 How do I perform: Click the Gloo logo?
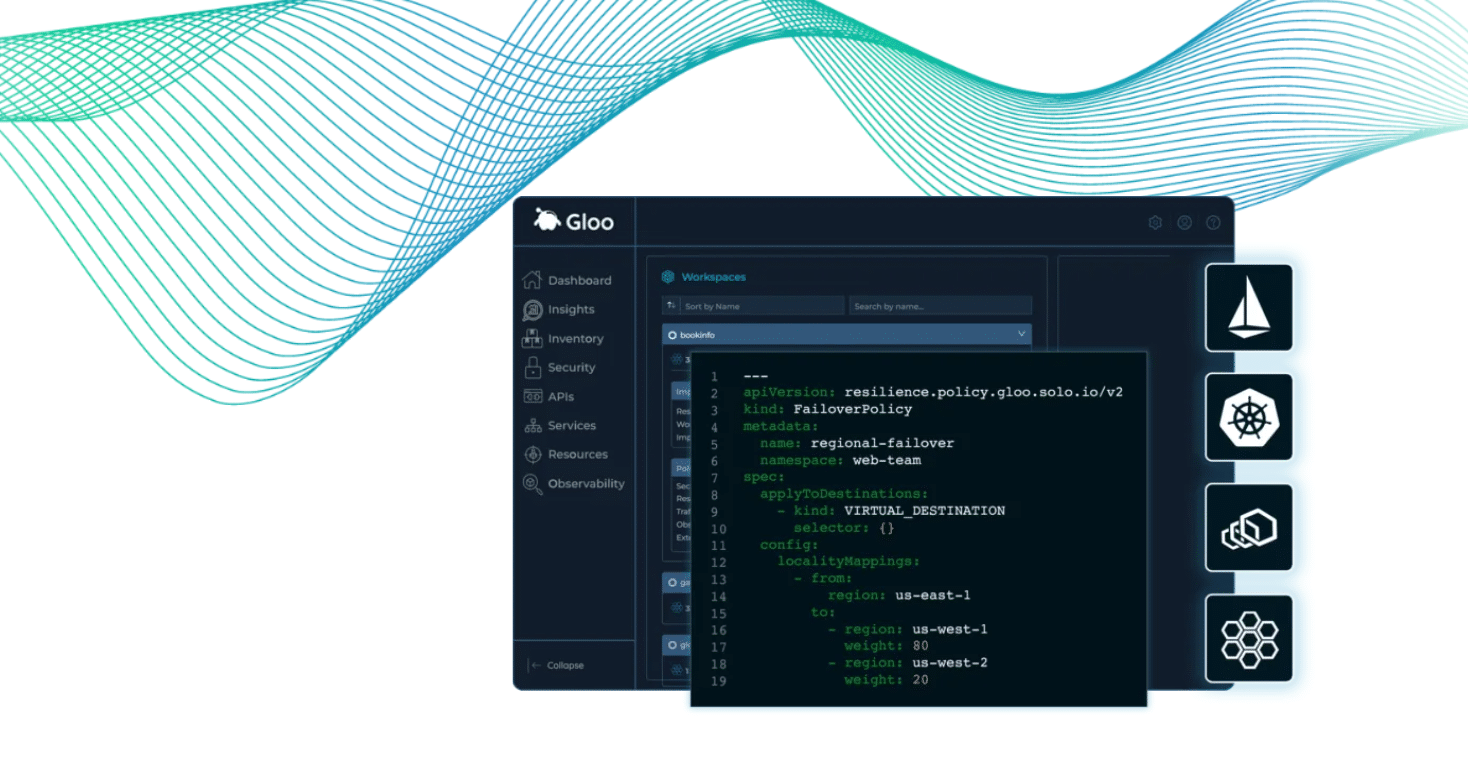[x=574, y=221]
